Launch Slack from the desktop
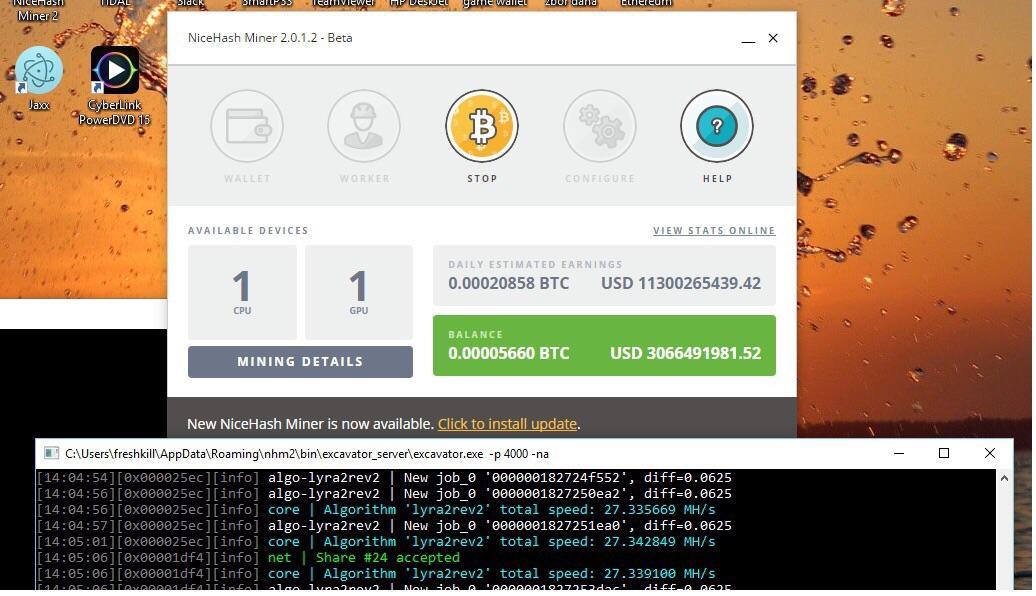Viewport: 1036px width, 596px height. (x=189, y=5)
